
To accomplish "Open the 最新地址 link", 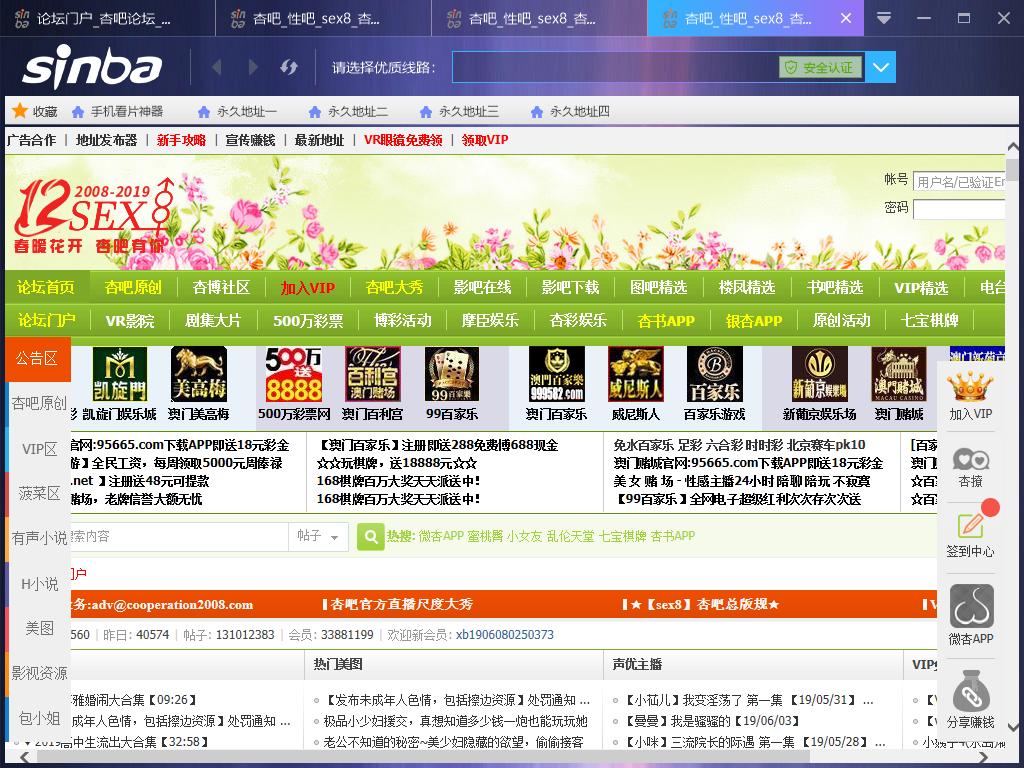I will point(319,140).
